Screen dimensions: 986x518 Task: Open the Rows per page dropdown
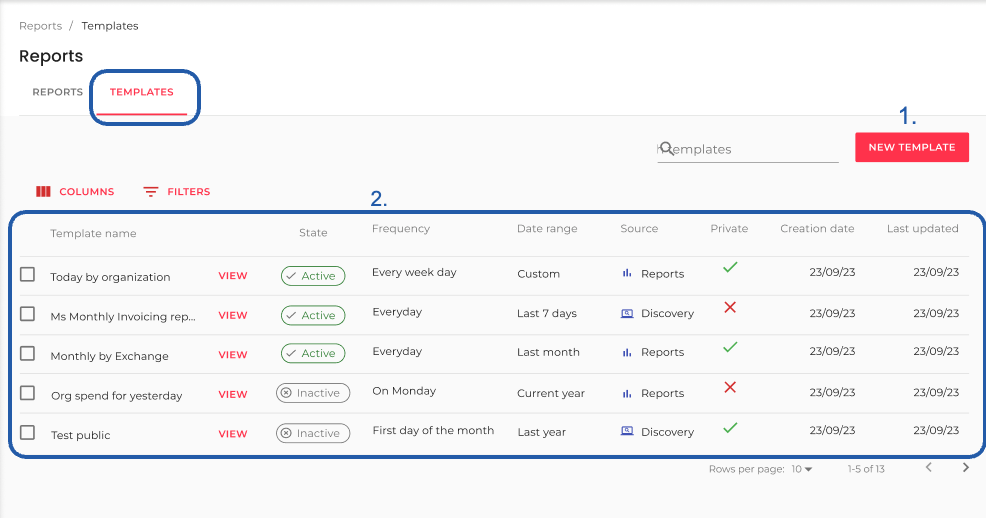pyautogui.click(x=802, y=469)
